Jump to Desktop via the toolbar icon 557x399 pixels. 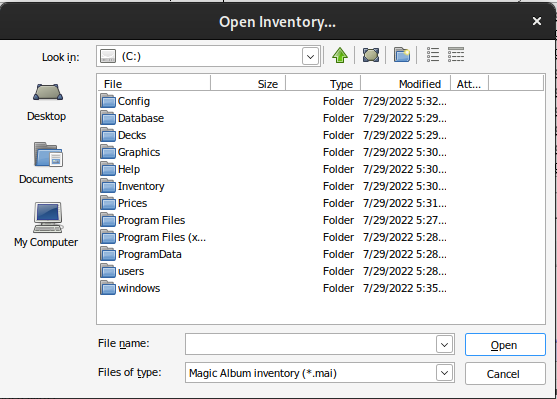[371, 55]
